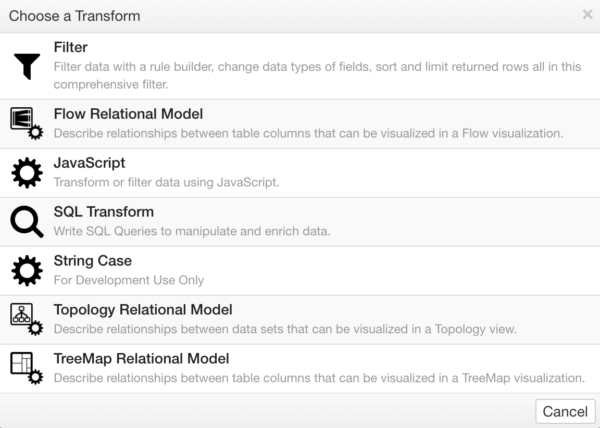Click the Cancel button
Screen dimensions: 600x428
(565, 412)
